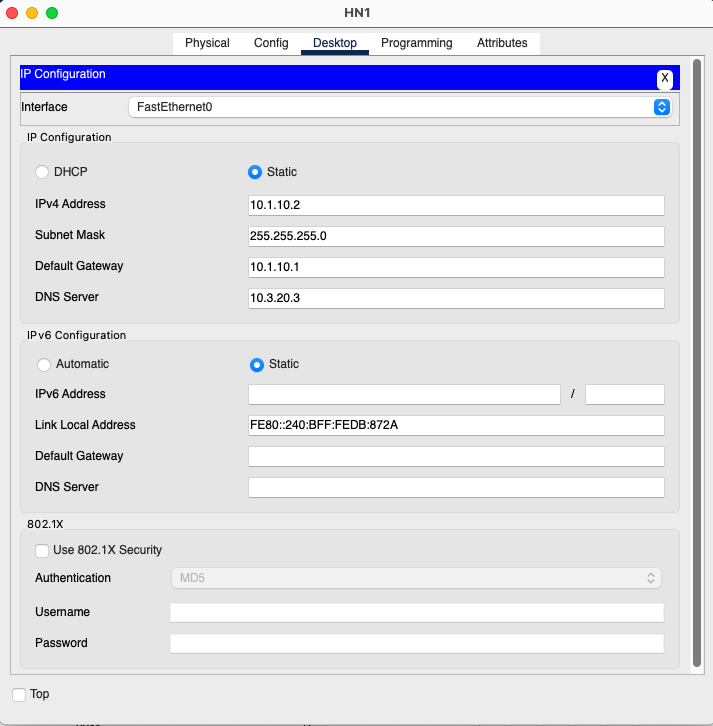Select Static IPv4 configuration radio button

(255, 172)
